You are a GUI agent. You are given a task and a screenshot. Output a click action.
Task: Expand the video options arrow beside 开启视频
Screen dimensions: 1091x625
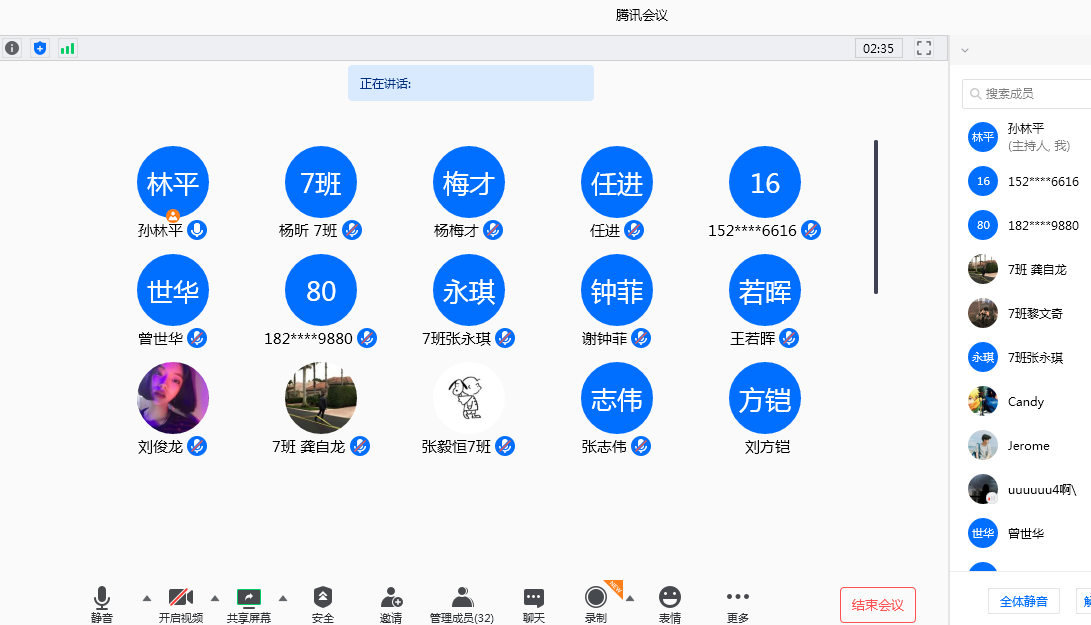pos(214,598)
